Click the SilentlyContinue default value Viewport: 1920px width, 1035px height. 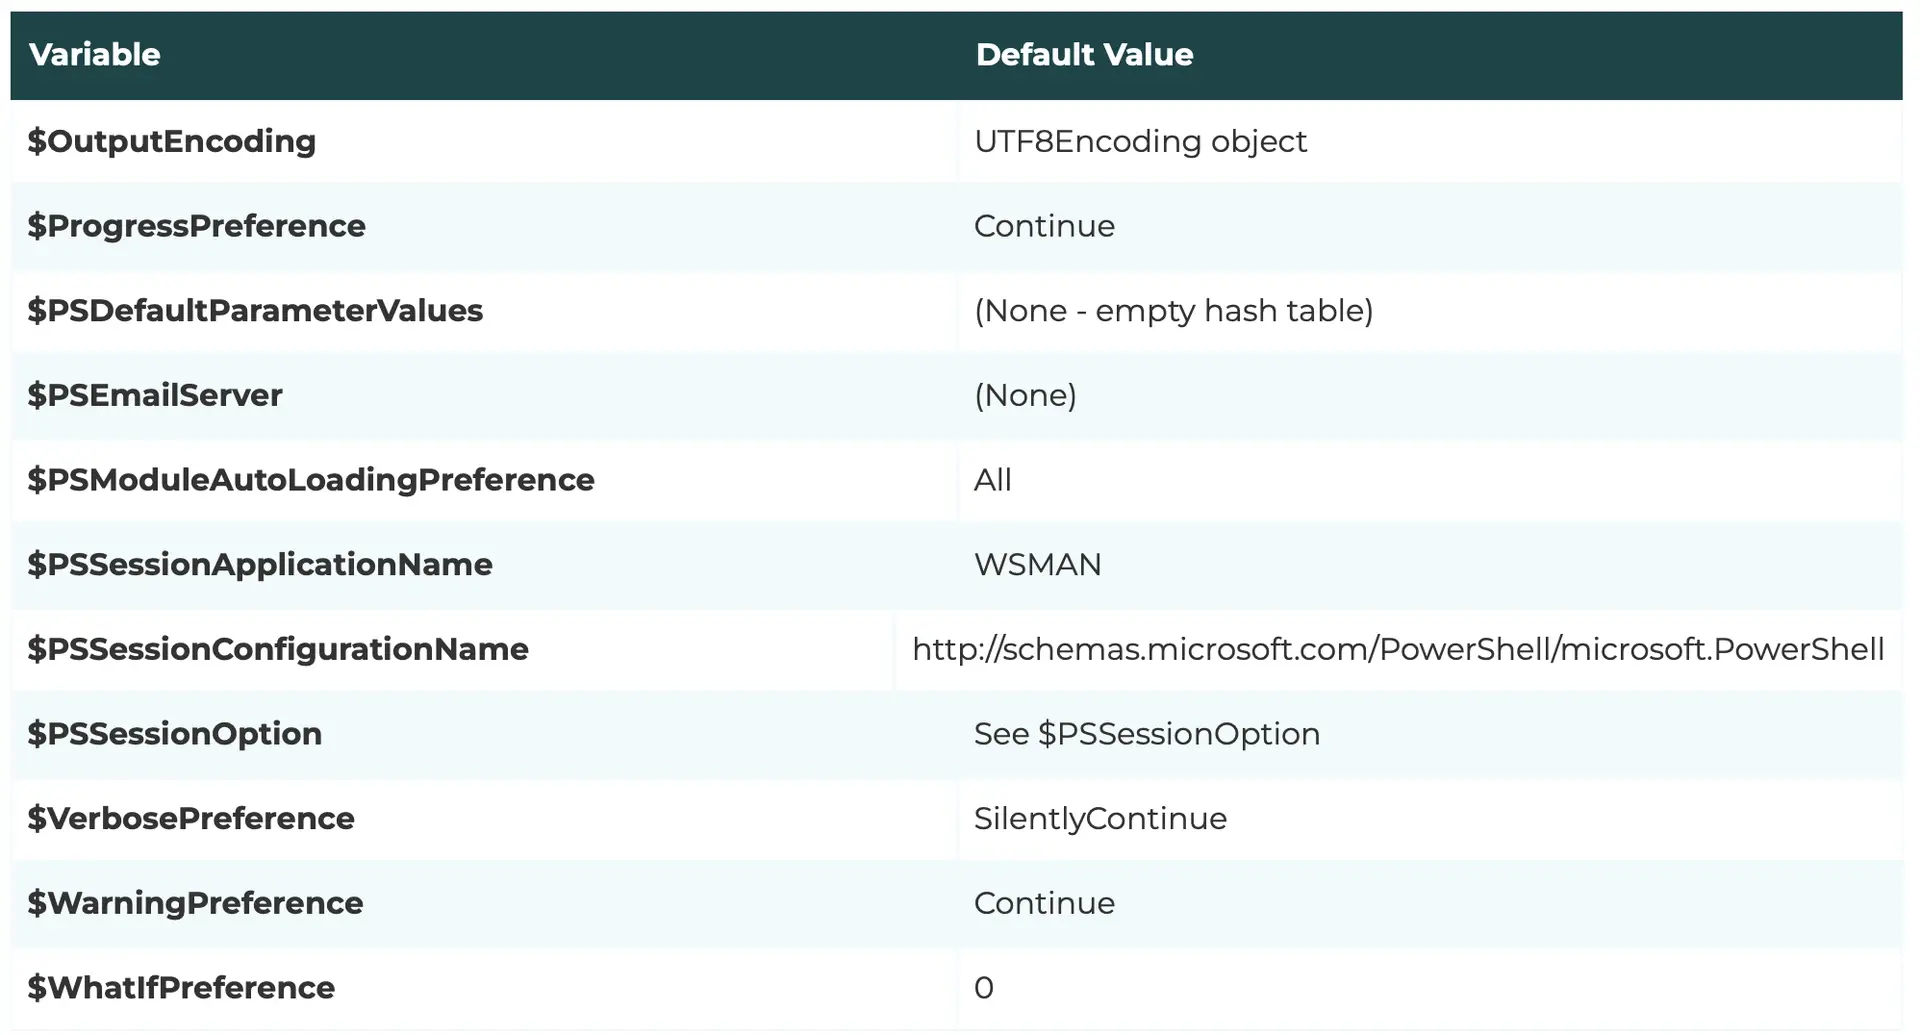(x=1100, y=819)
